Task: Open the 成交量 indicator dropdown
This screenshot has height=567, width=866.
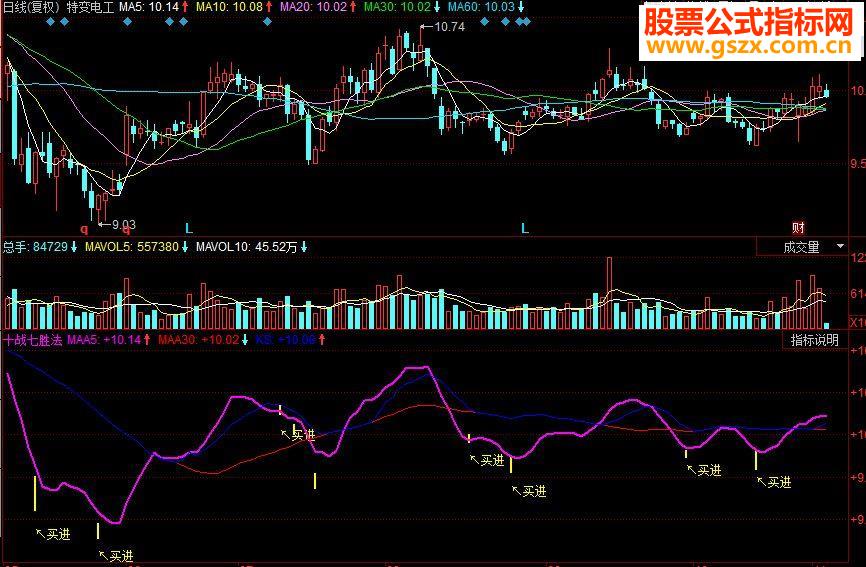Action: click(x=801, y=247)
